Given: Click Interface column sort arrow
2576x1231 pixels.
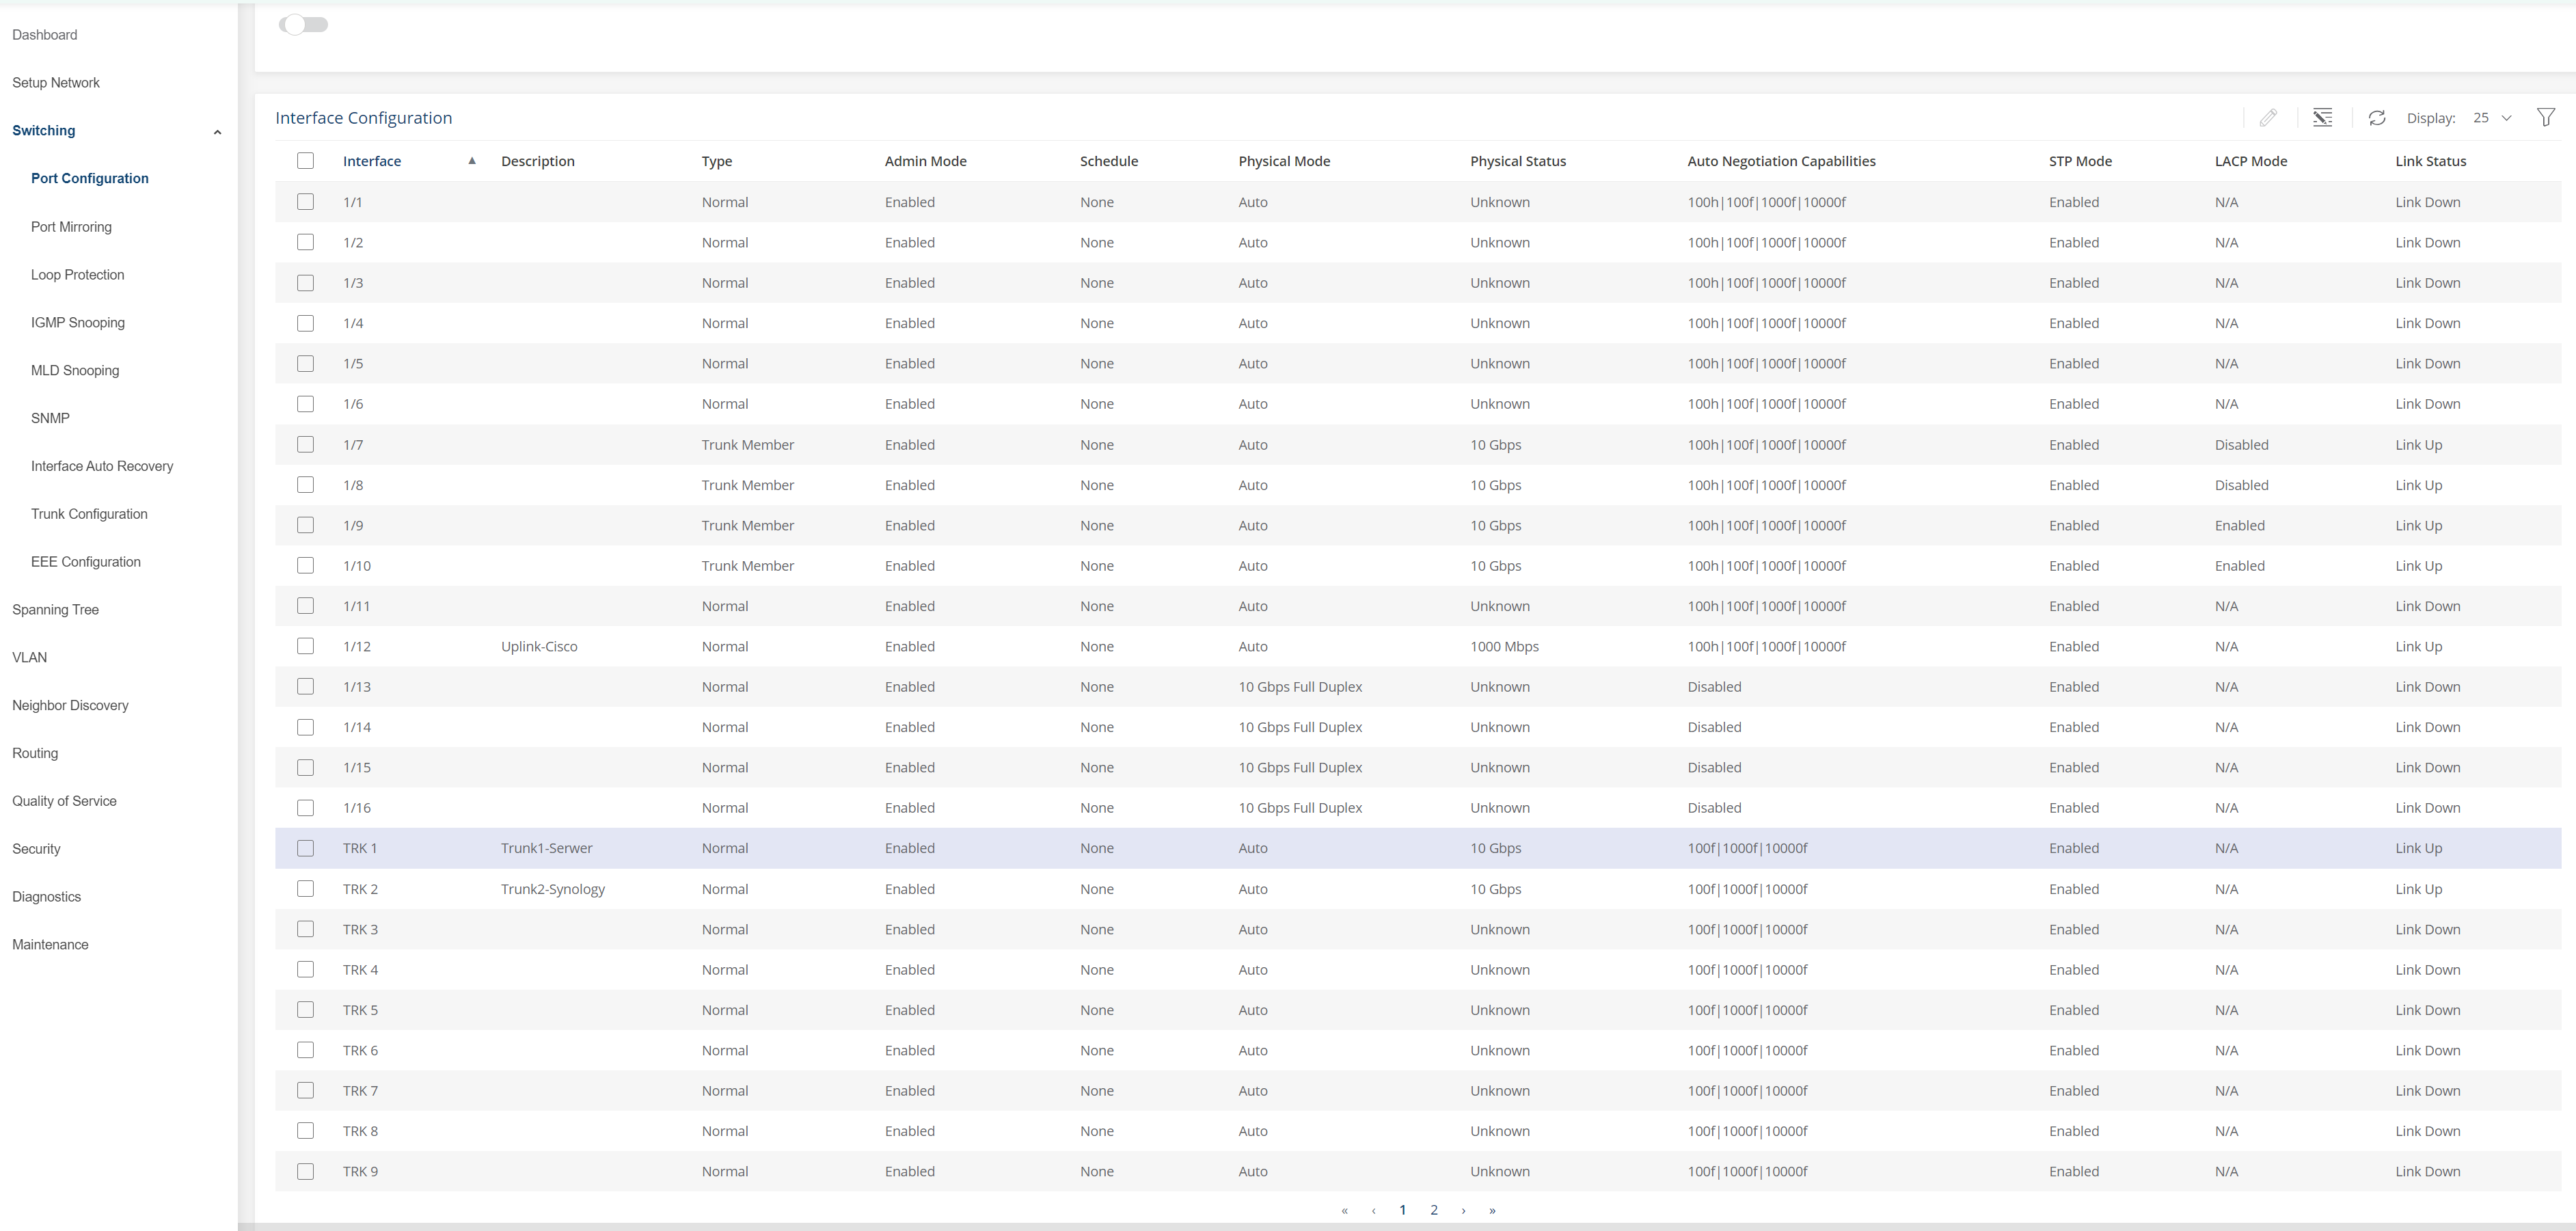Looking at the screenshot, I should click(x=472, y=161).
